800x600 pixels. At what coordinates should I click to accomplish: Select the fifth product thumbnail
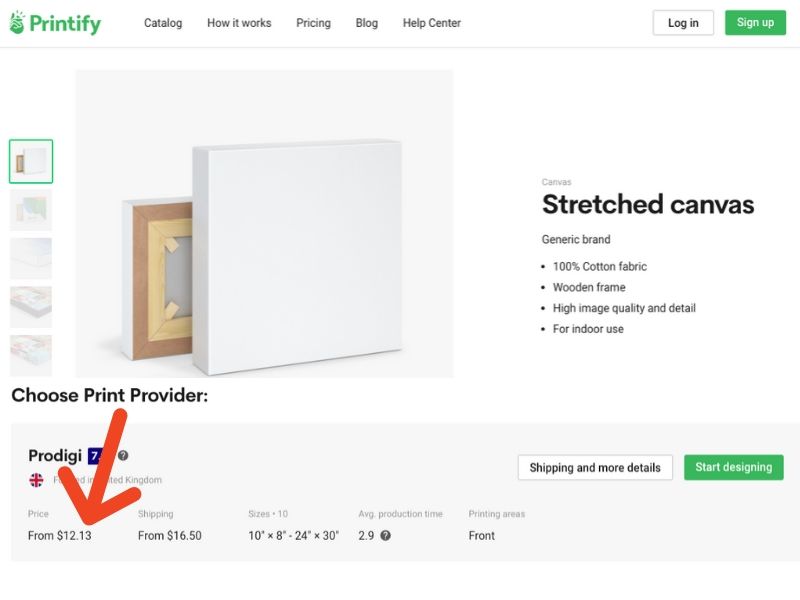click(31, 355)
